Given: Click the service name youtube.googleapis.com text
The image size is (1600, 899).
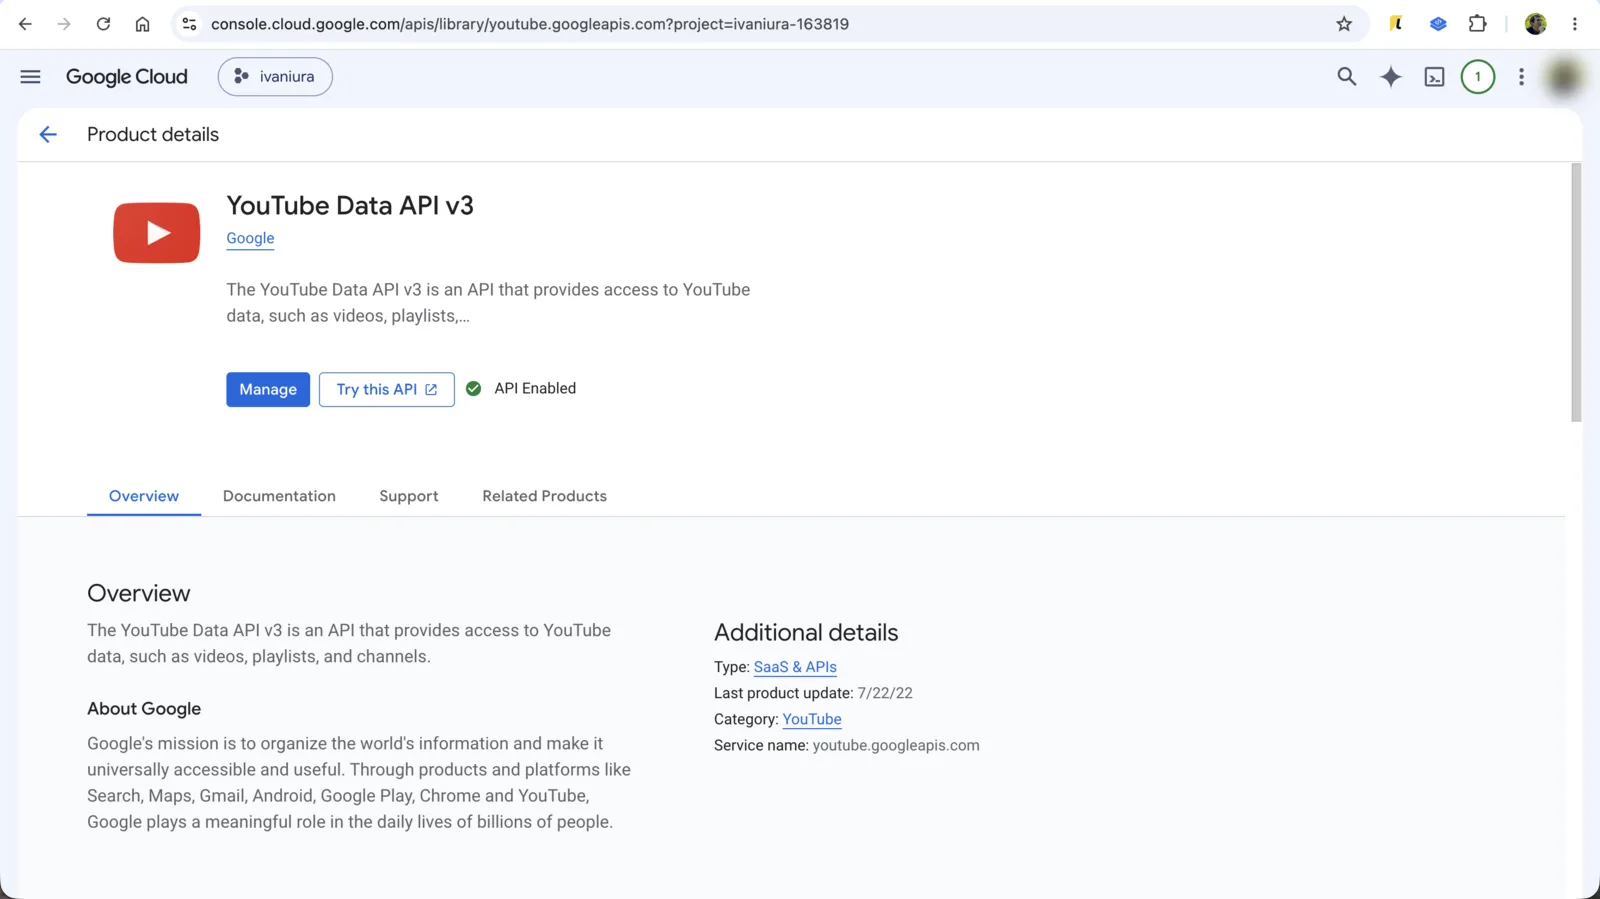Looking at the screenshot, I should click(x=896, y=745).
